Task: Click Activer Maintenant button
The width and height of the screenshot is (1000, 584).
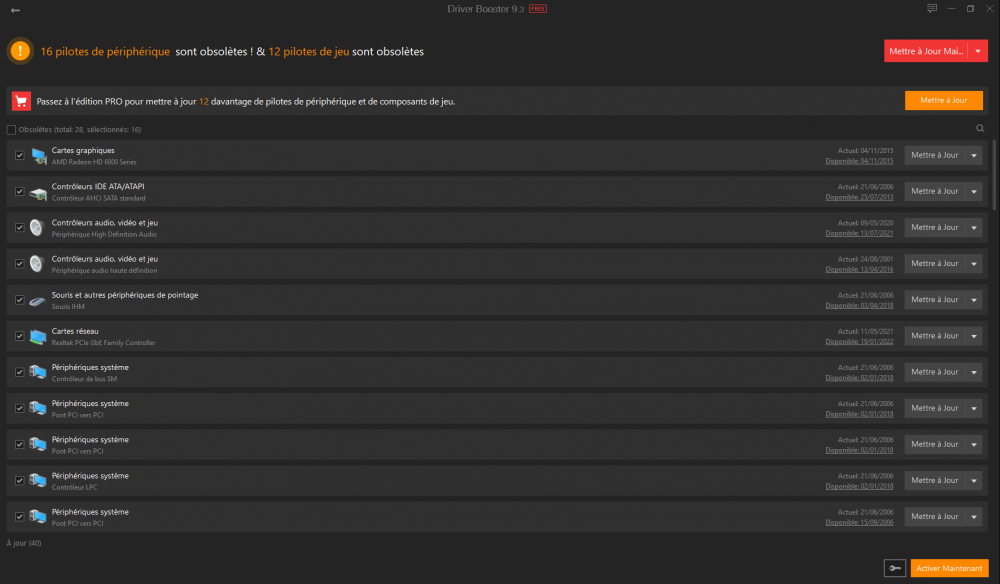Action: (949, 568)
